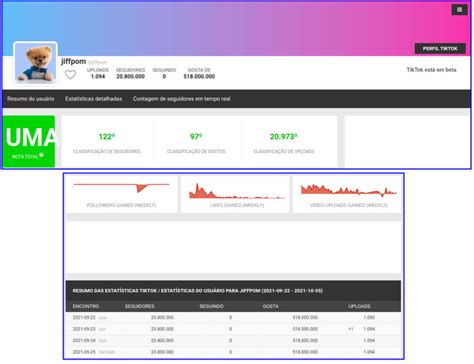Screen dimensions: 474x364
Task: Click the PERFIL TIKTOK button
Action: coord(440,49)
